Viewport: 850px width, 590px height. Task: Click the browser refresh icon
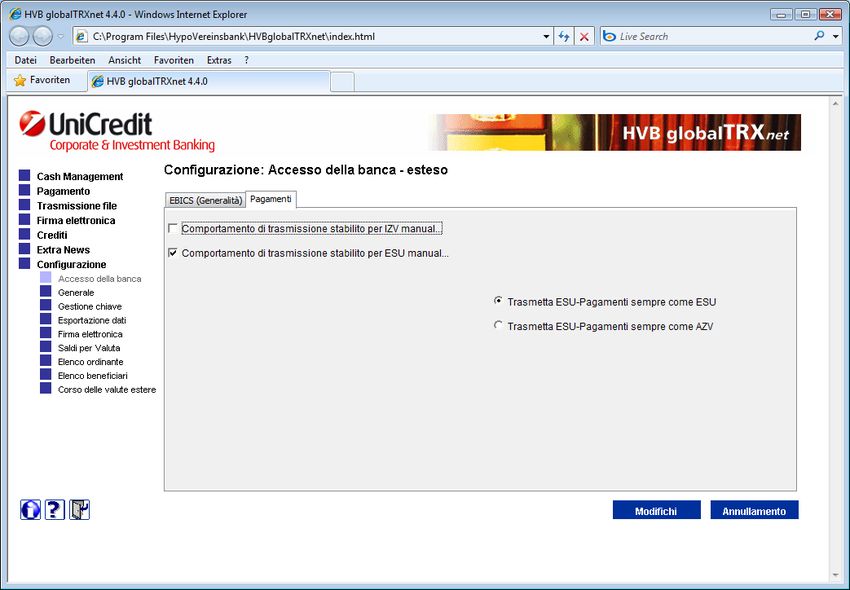564,36
